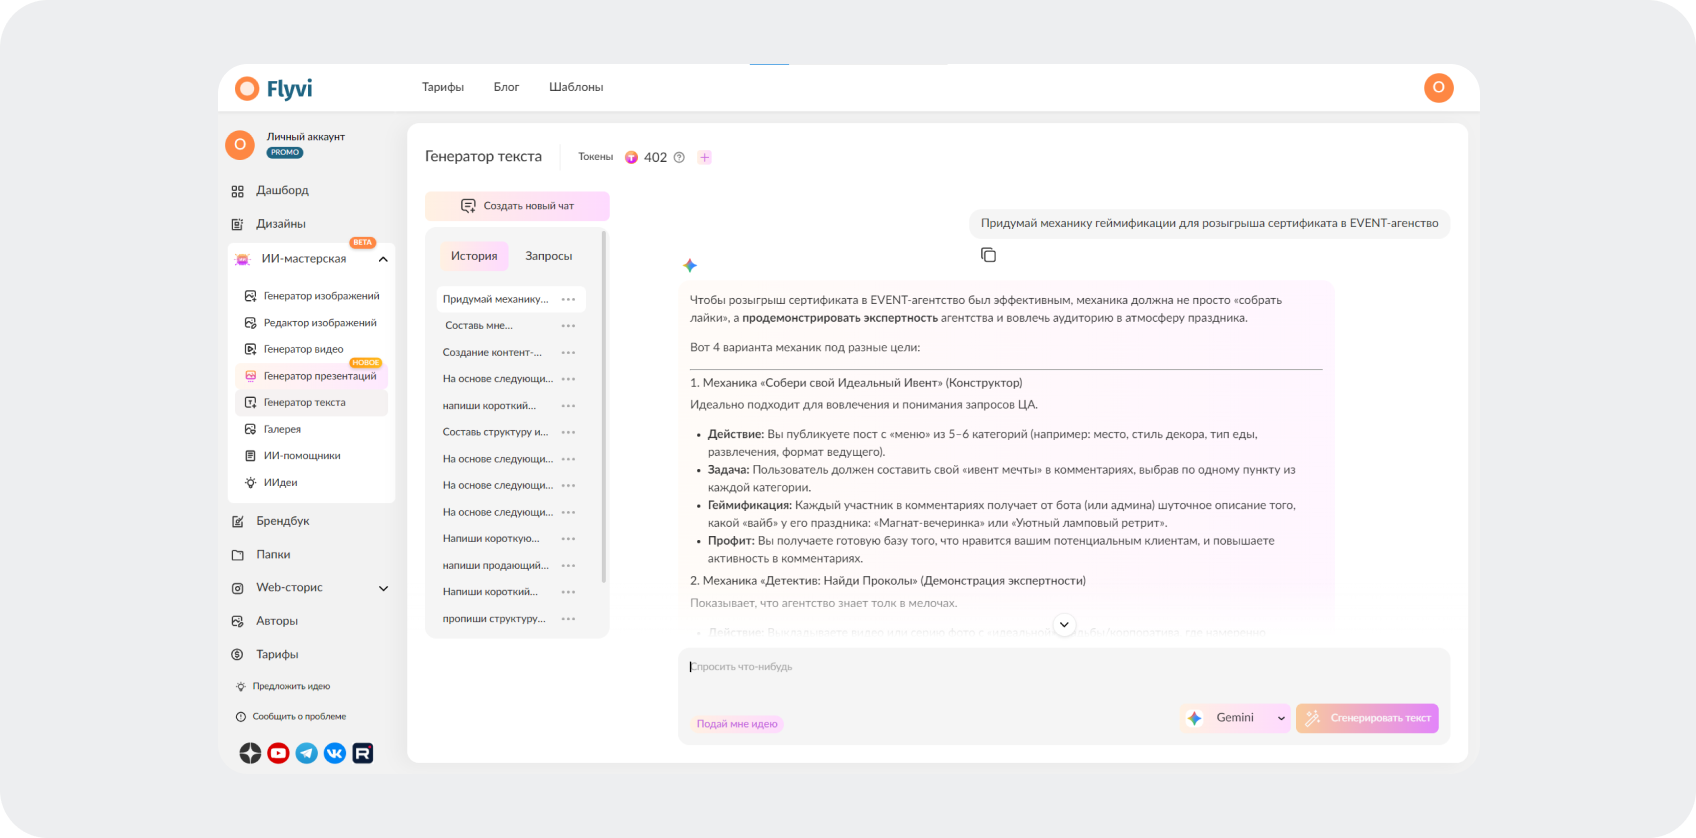Click the chat history list scrollbar

603,407
